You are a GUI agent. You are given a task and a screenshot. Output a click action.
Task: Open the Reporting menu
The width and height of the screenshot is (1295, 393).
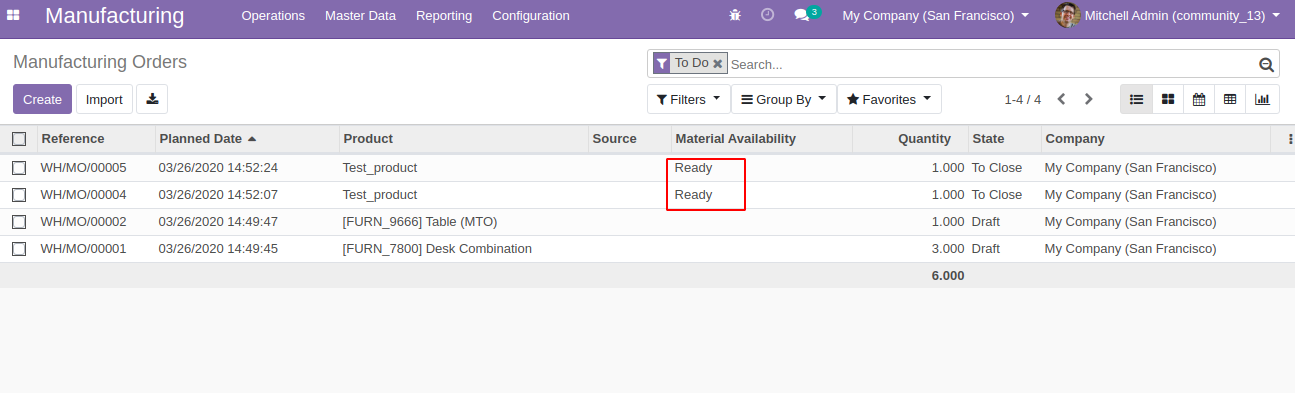[x=444, y=15]
